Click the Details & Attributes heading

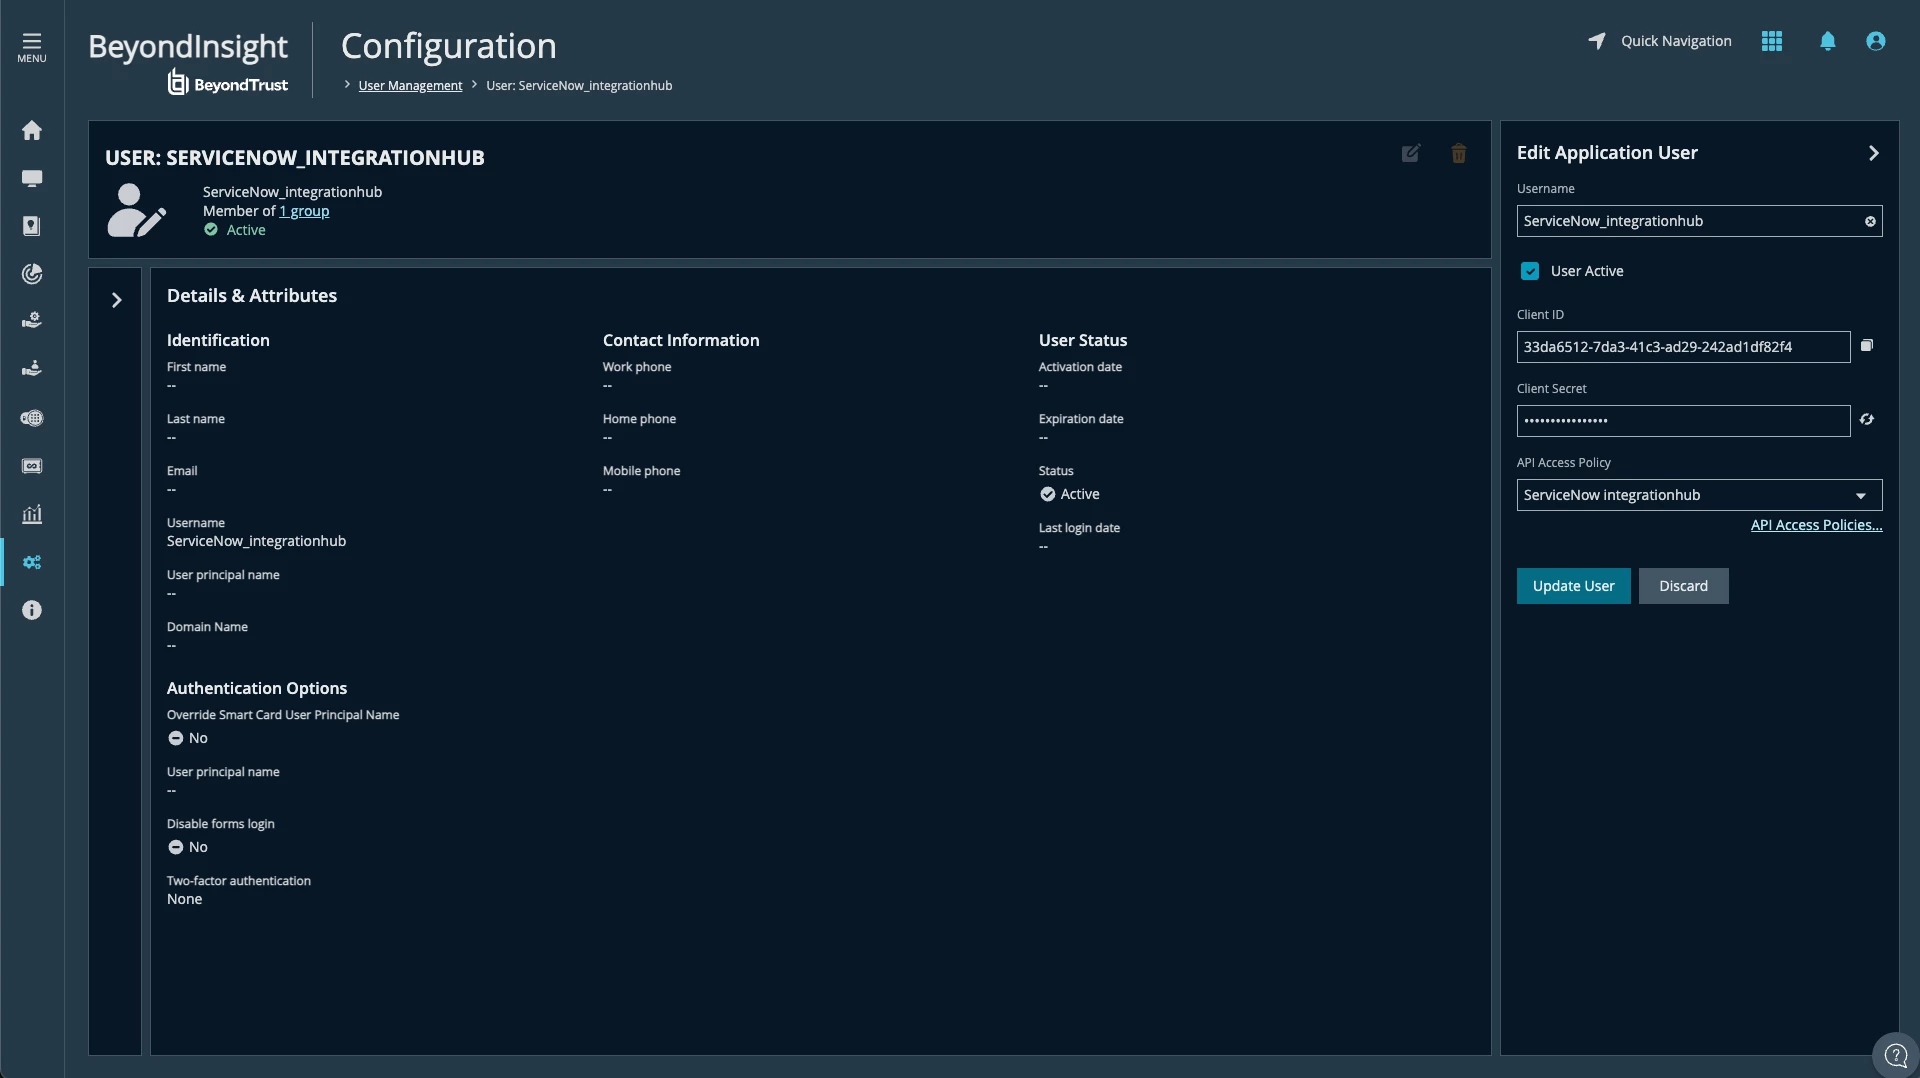tap(252, 296)
